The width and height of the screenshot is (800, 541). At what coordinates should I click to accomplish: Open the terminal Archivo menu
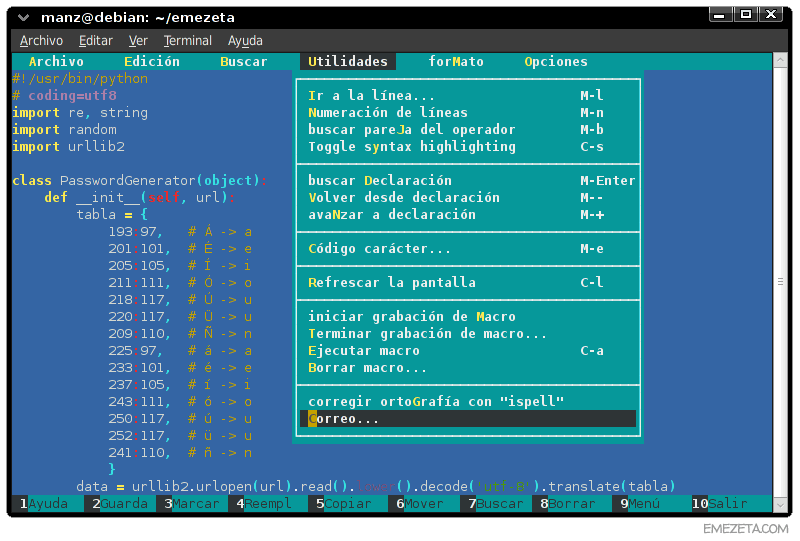(x=41, y=41)
